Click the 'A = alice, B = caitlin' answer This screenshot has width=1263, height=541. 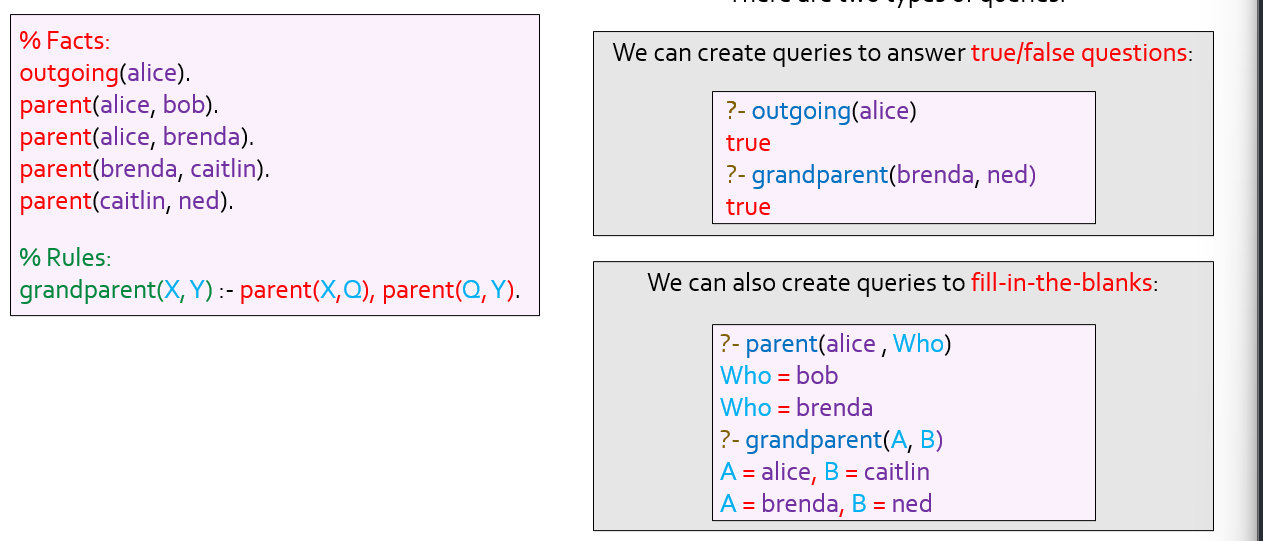[x=824, y=472]
